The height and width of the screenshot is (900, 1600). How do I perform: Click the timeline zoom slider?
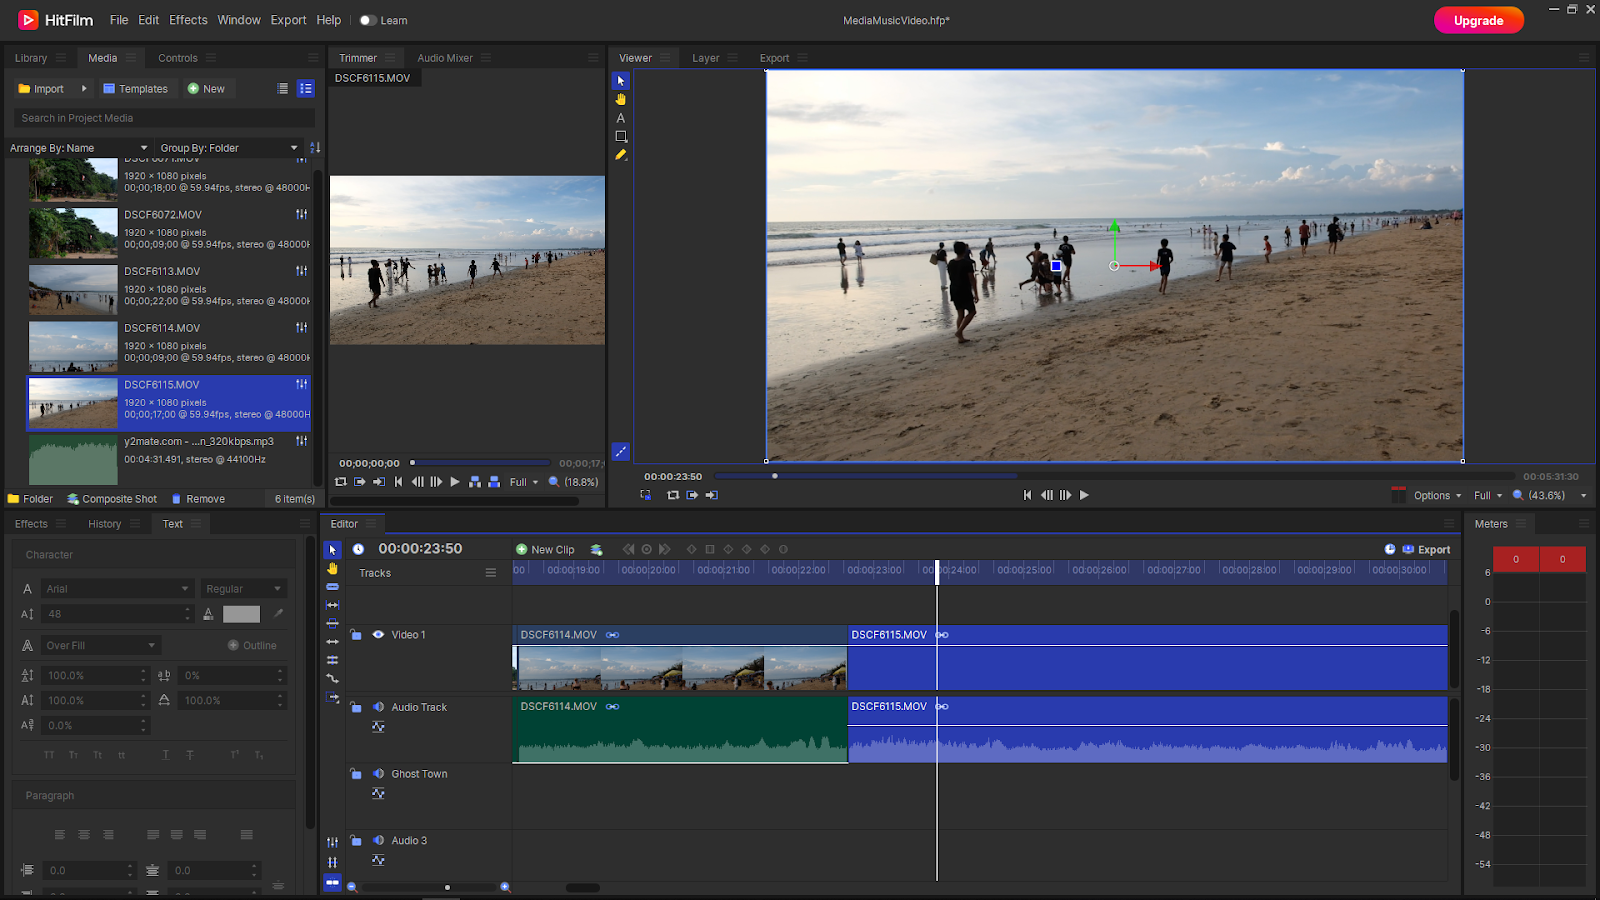(447, 887)
